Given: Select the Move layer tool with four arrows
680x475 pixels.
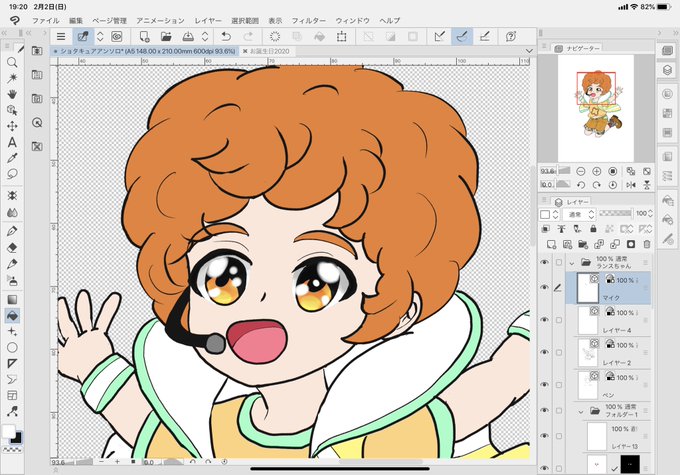Looking at the screenshot, I should coord(12,126).
